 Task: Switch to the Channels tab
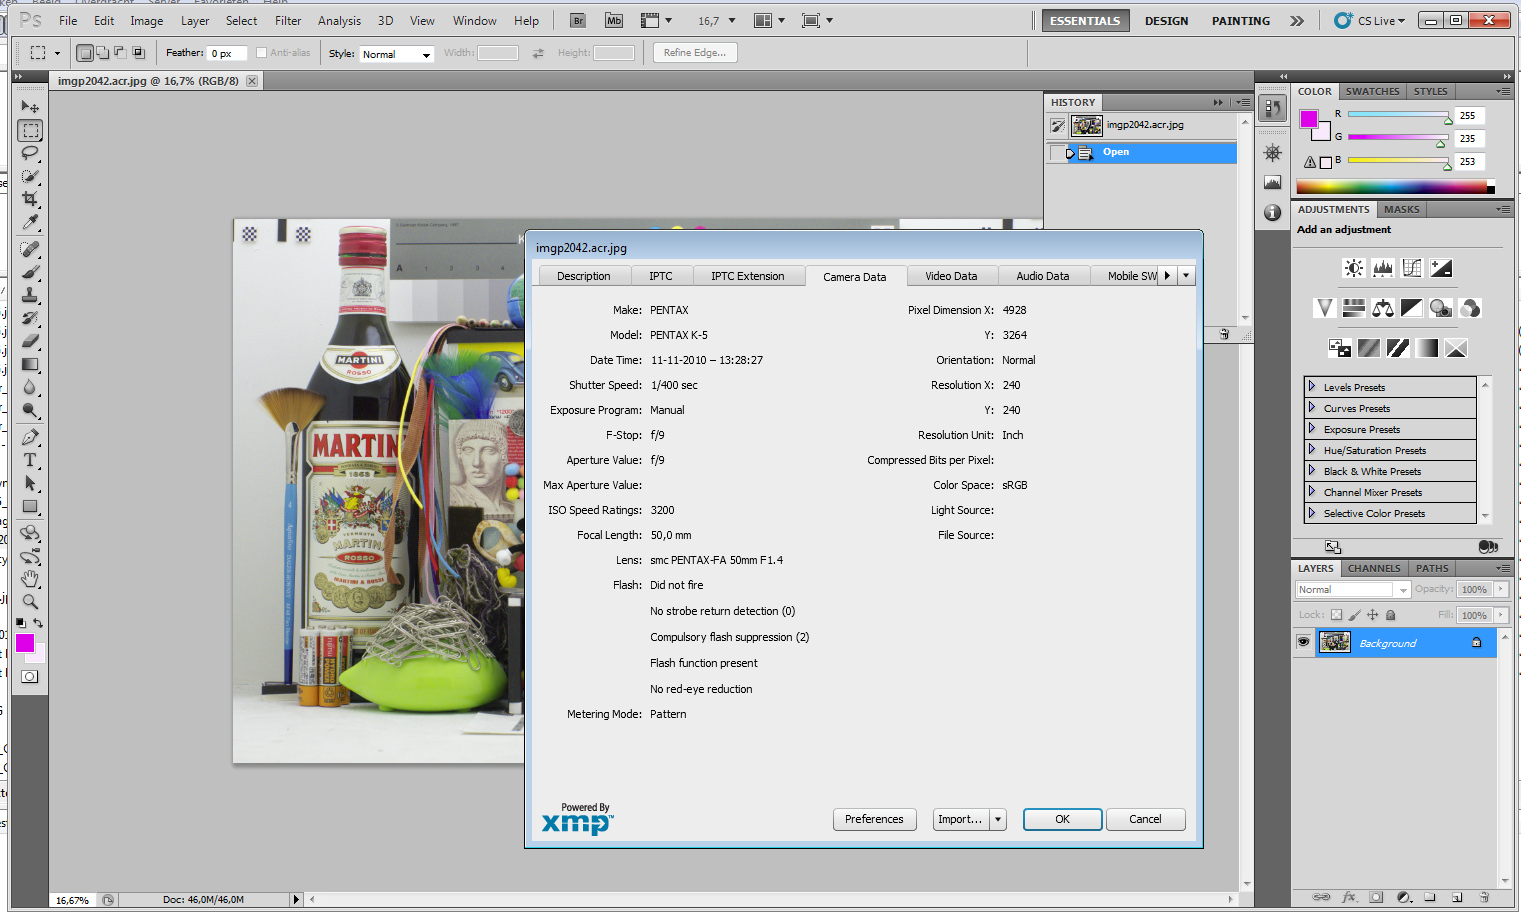point(1374,568)
